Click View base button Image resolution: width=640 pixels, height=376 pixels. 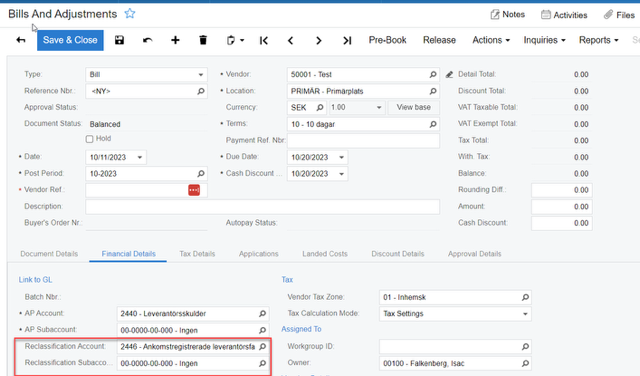point(413,107)
